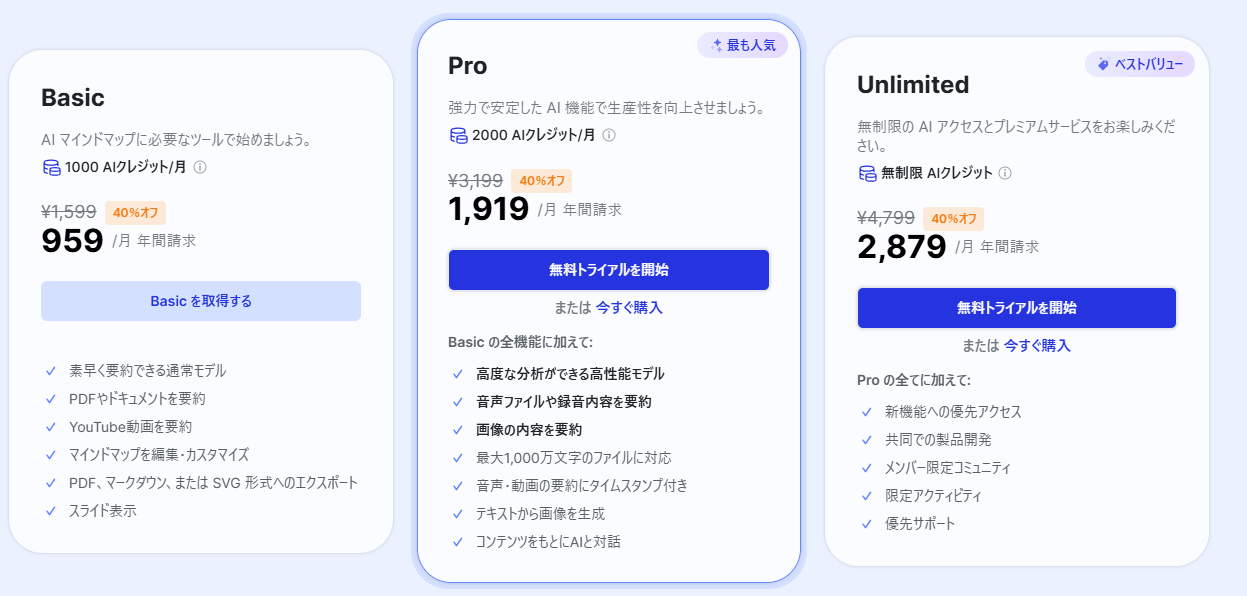The width and height of the screenshot is (1247, 596).
Task: Click 今すぐ購入 link under the Unlimited plan
Action: click(1037, 346)
